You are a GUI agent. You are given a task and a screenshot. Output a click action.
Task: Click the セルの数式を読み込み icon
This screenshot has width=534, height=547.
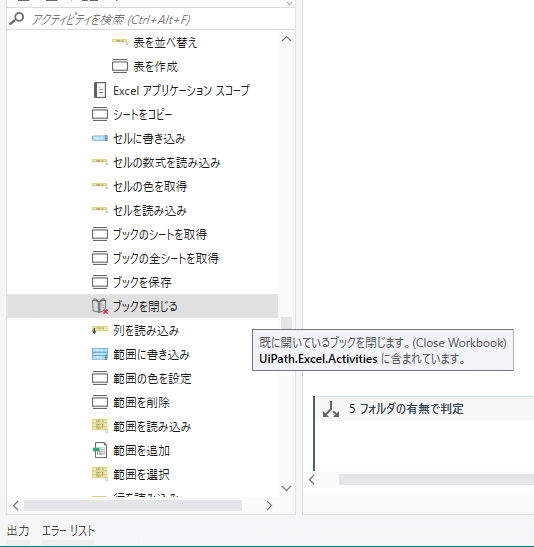100,161
